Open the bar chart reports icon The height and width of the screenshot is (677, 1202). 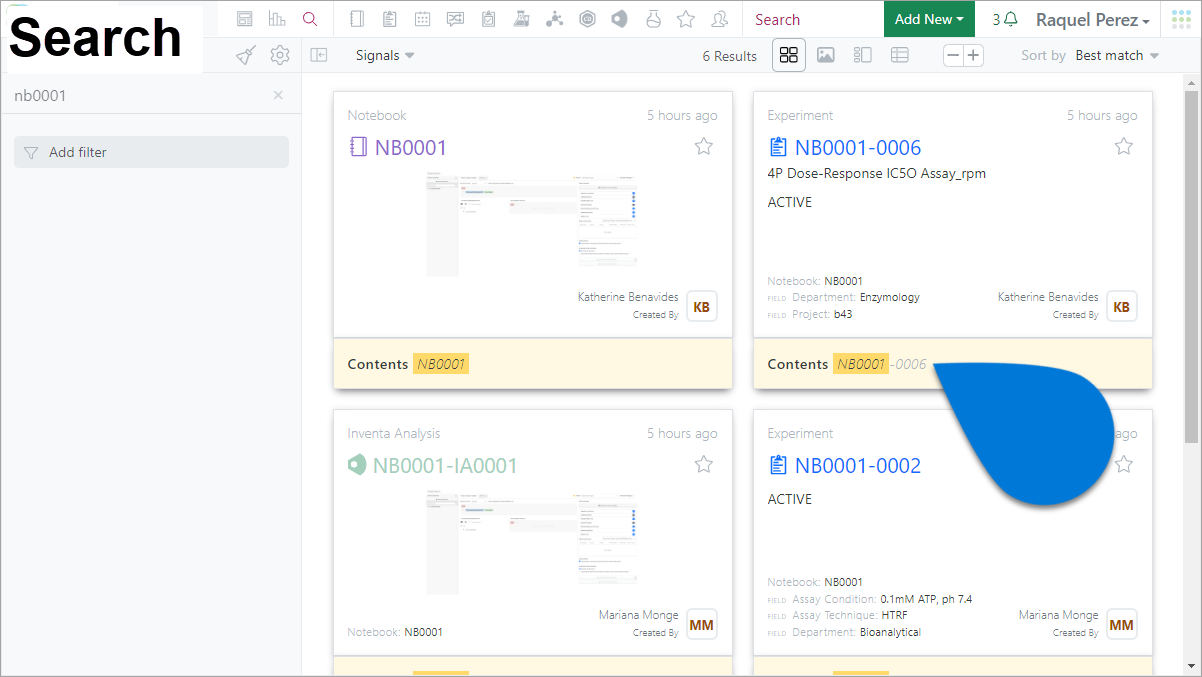[277, 19]
